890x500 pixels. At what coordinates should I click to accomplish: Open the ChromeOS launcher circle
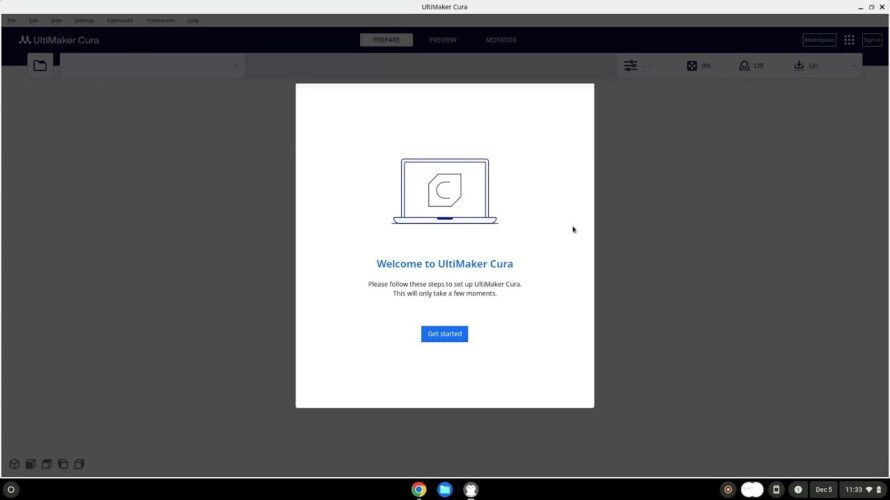coord(11,489)
